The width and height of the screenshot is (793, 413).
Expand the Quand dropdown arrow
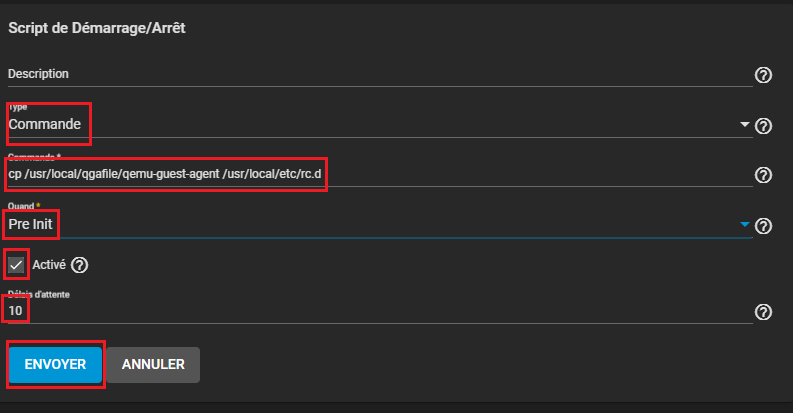click(x=744, y=225)
